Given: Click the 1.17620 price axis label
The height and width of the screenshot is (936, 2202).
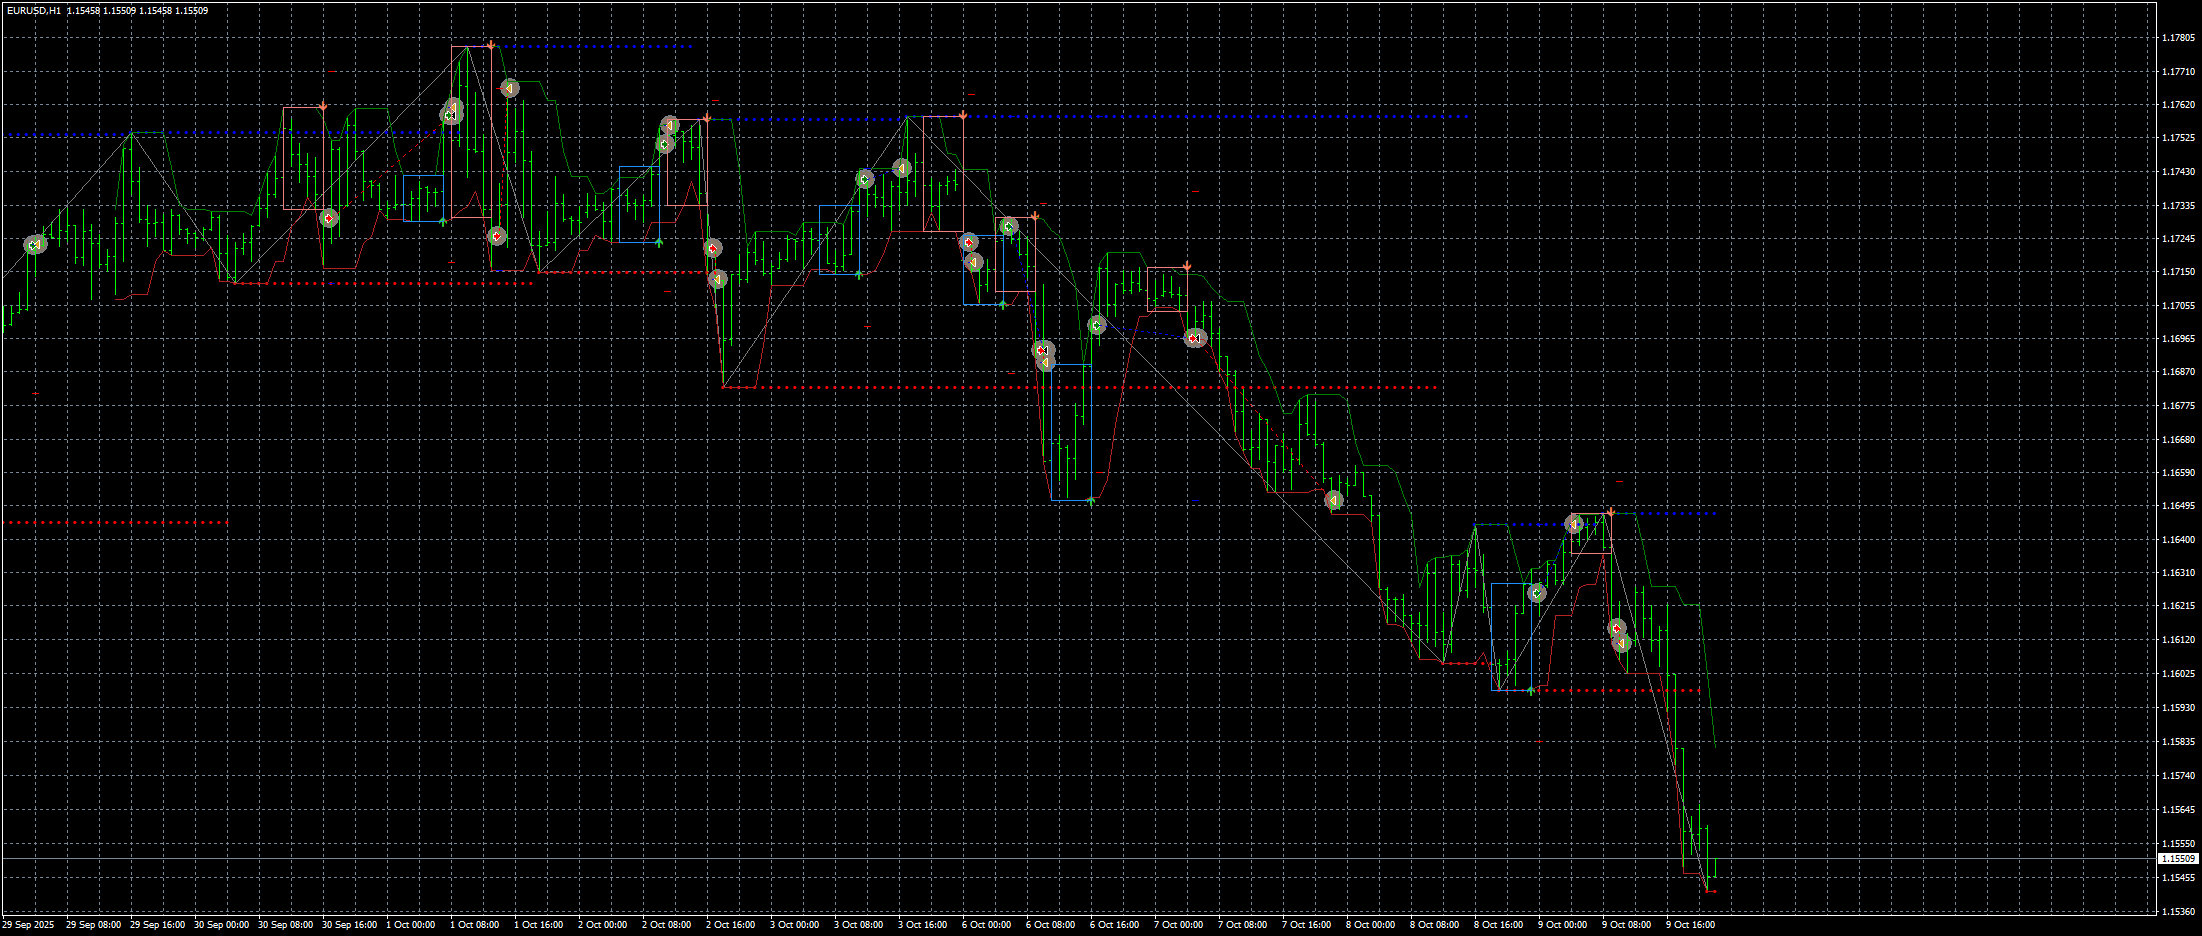Looking at the screenshot, I should 2177,105.
